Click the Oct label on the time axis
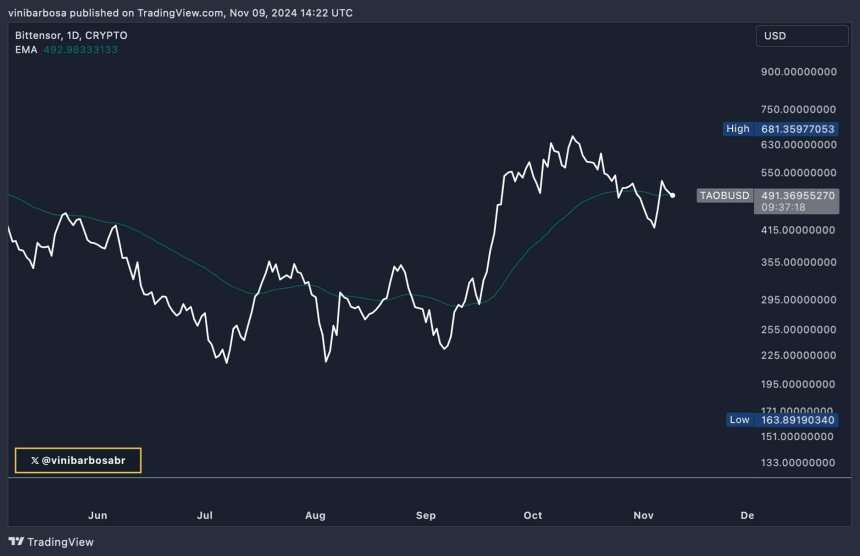The height and width of the screenshot is (556, 860). (x=533, y=515)
